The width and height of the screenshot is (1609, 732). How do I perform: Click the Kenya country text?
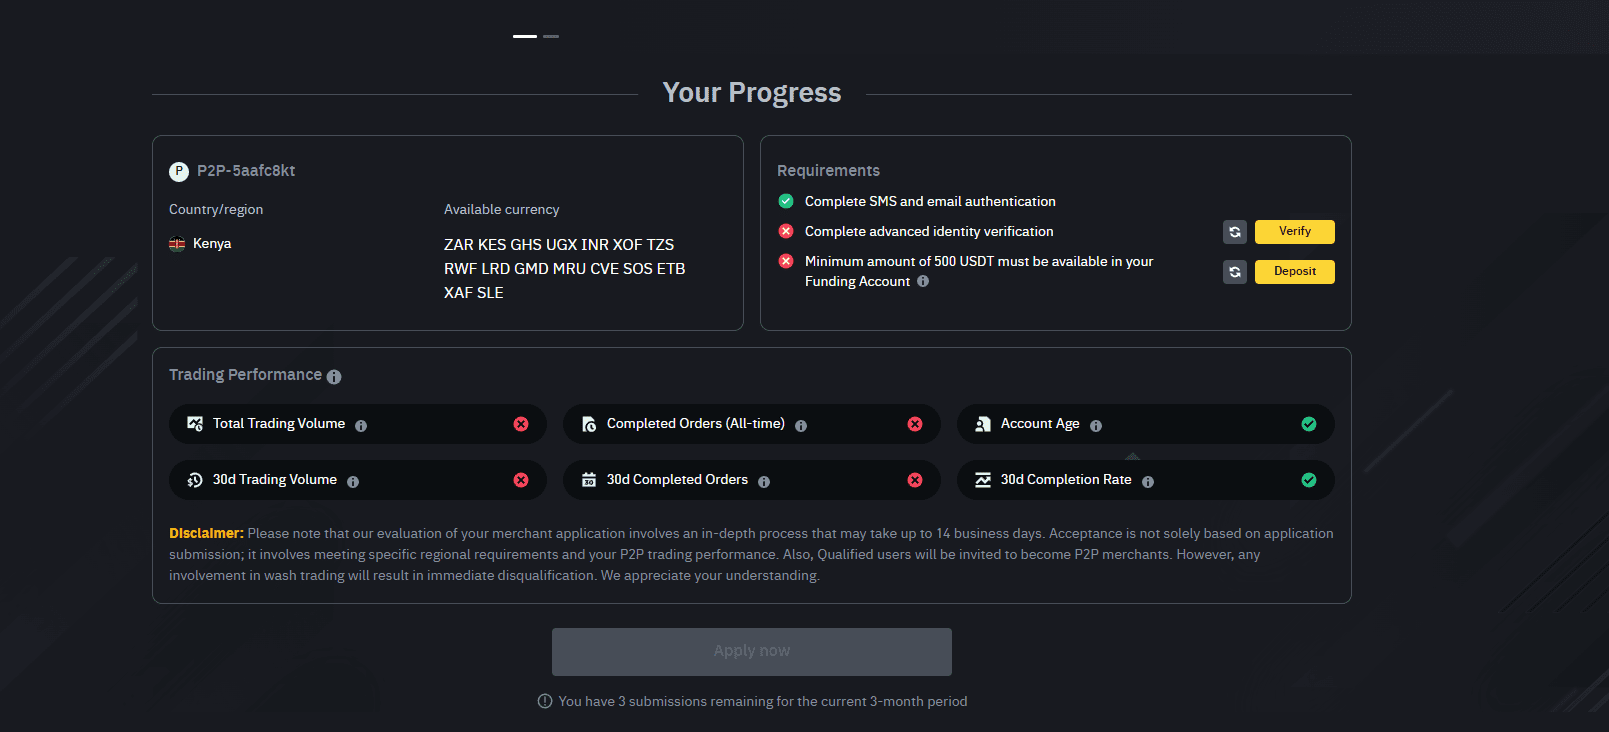pos(212,244)
